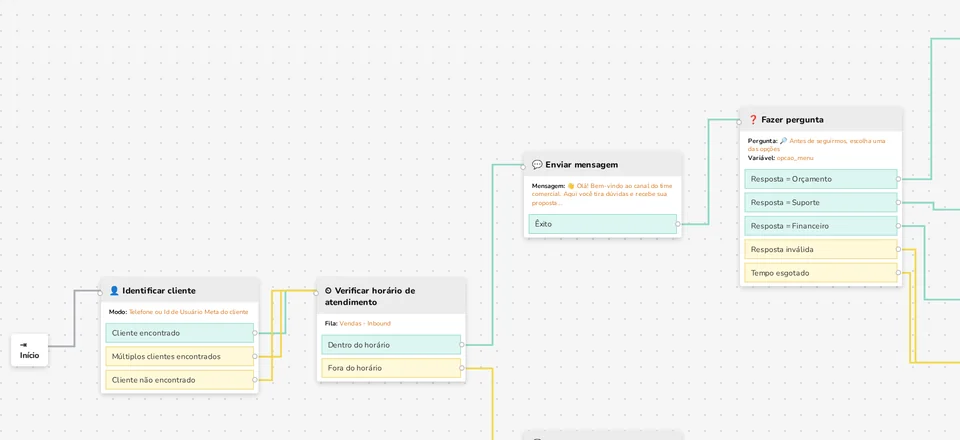Click the Antes de seguirmos question text
Screen dimensions: 960x440
coord(817,145)
